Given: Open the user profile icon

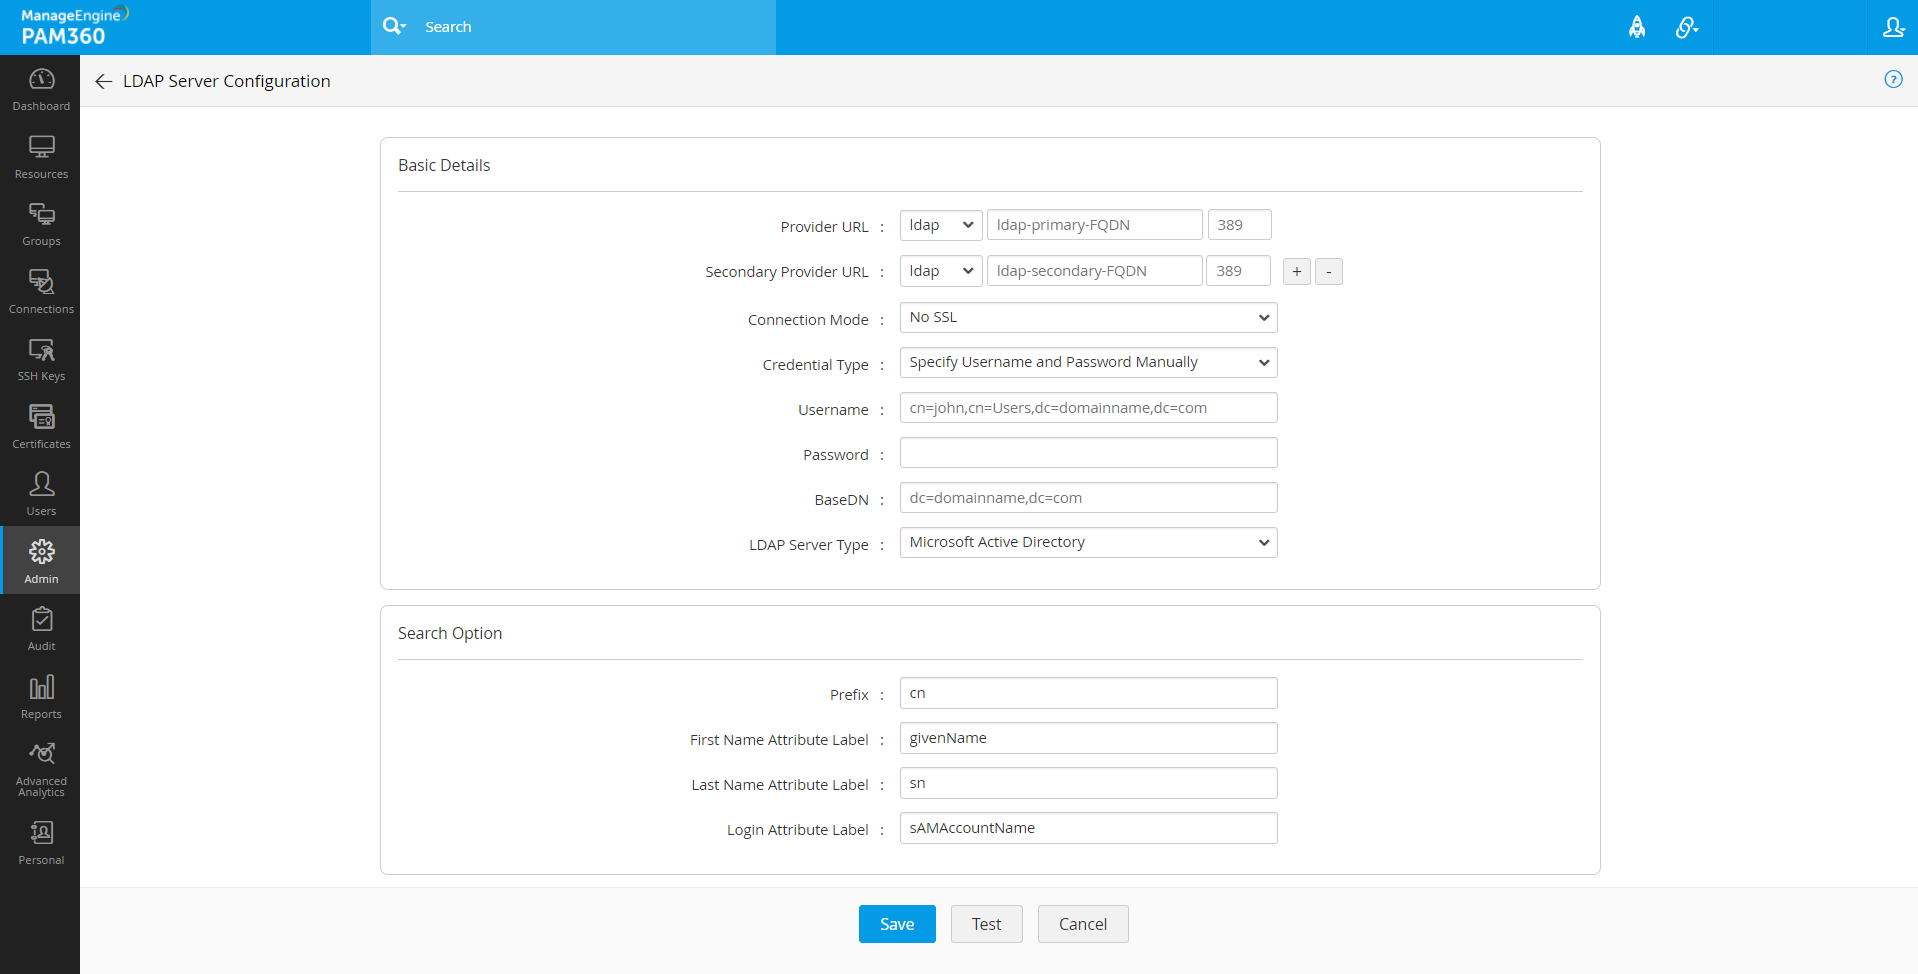Looking at the screenshot, I should [1893, 27].
